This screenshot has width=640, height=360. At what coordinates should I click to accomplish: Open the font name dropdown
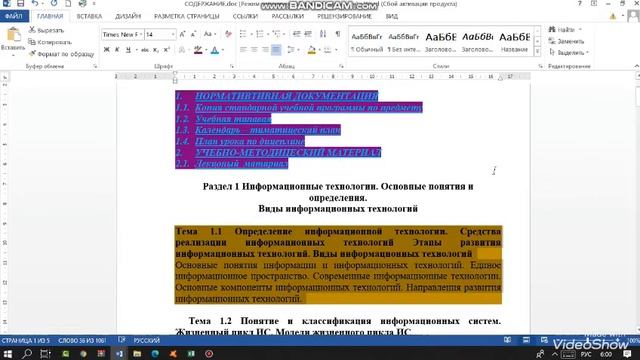point(141,35)
